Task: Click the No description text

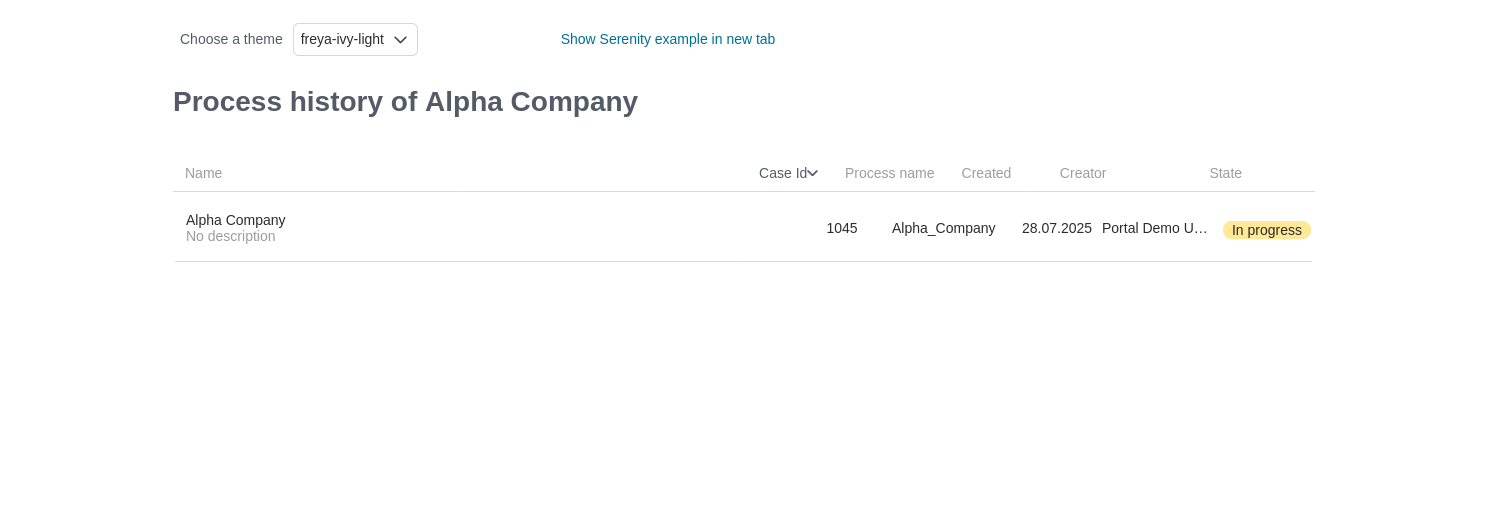Action: pos(230,237)
